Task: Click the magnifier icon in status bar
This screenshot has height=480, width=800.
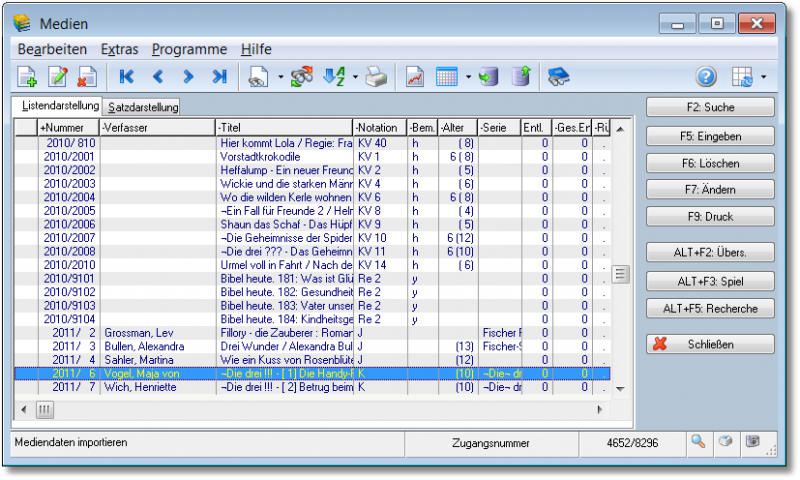Action: [x=698, y=441]
